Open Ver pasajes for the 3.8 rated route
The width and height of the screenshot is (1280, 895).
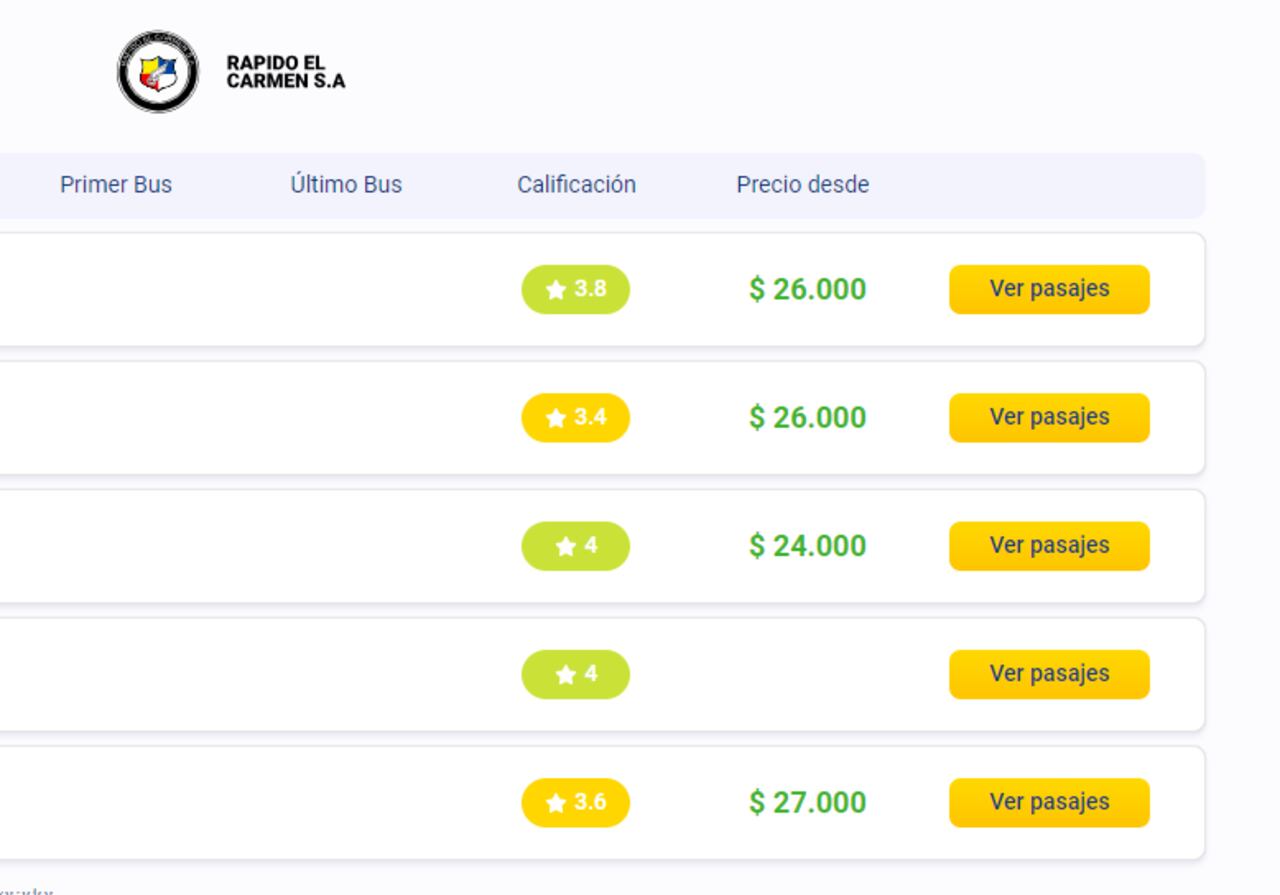click(1049, 289)
